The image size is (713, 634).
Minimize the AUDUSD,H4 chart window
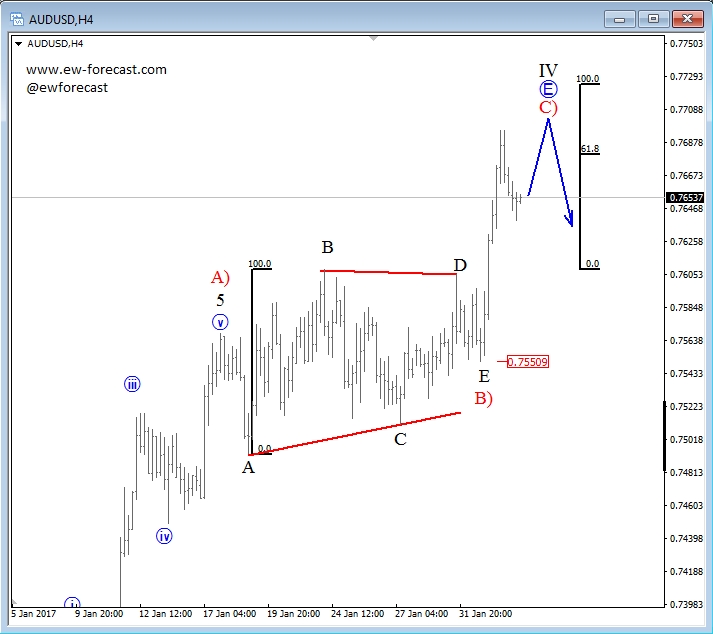tap(619, 20)
